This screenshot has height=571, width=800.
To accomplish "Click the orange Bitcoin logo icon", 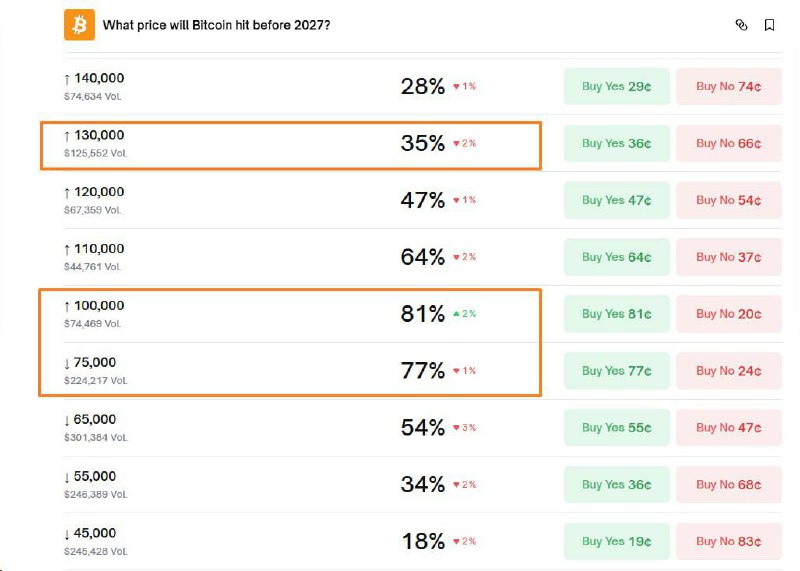I will pos(79,25).
